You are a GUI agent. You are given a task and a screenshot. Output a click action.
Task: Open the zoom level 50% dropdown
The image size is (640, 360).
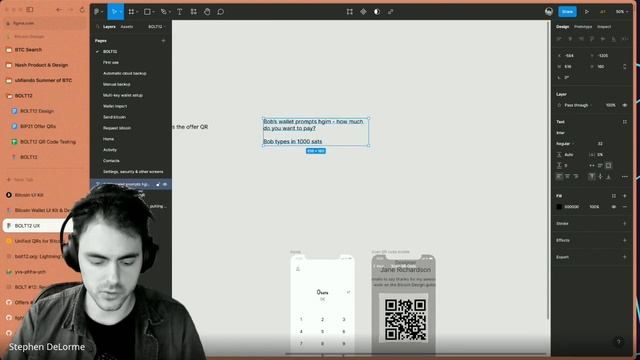(622, 12)
